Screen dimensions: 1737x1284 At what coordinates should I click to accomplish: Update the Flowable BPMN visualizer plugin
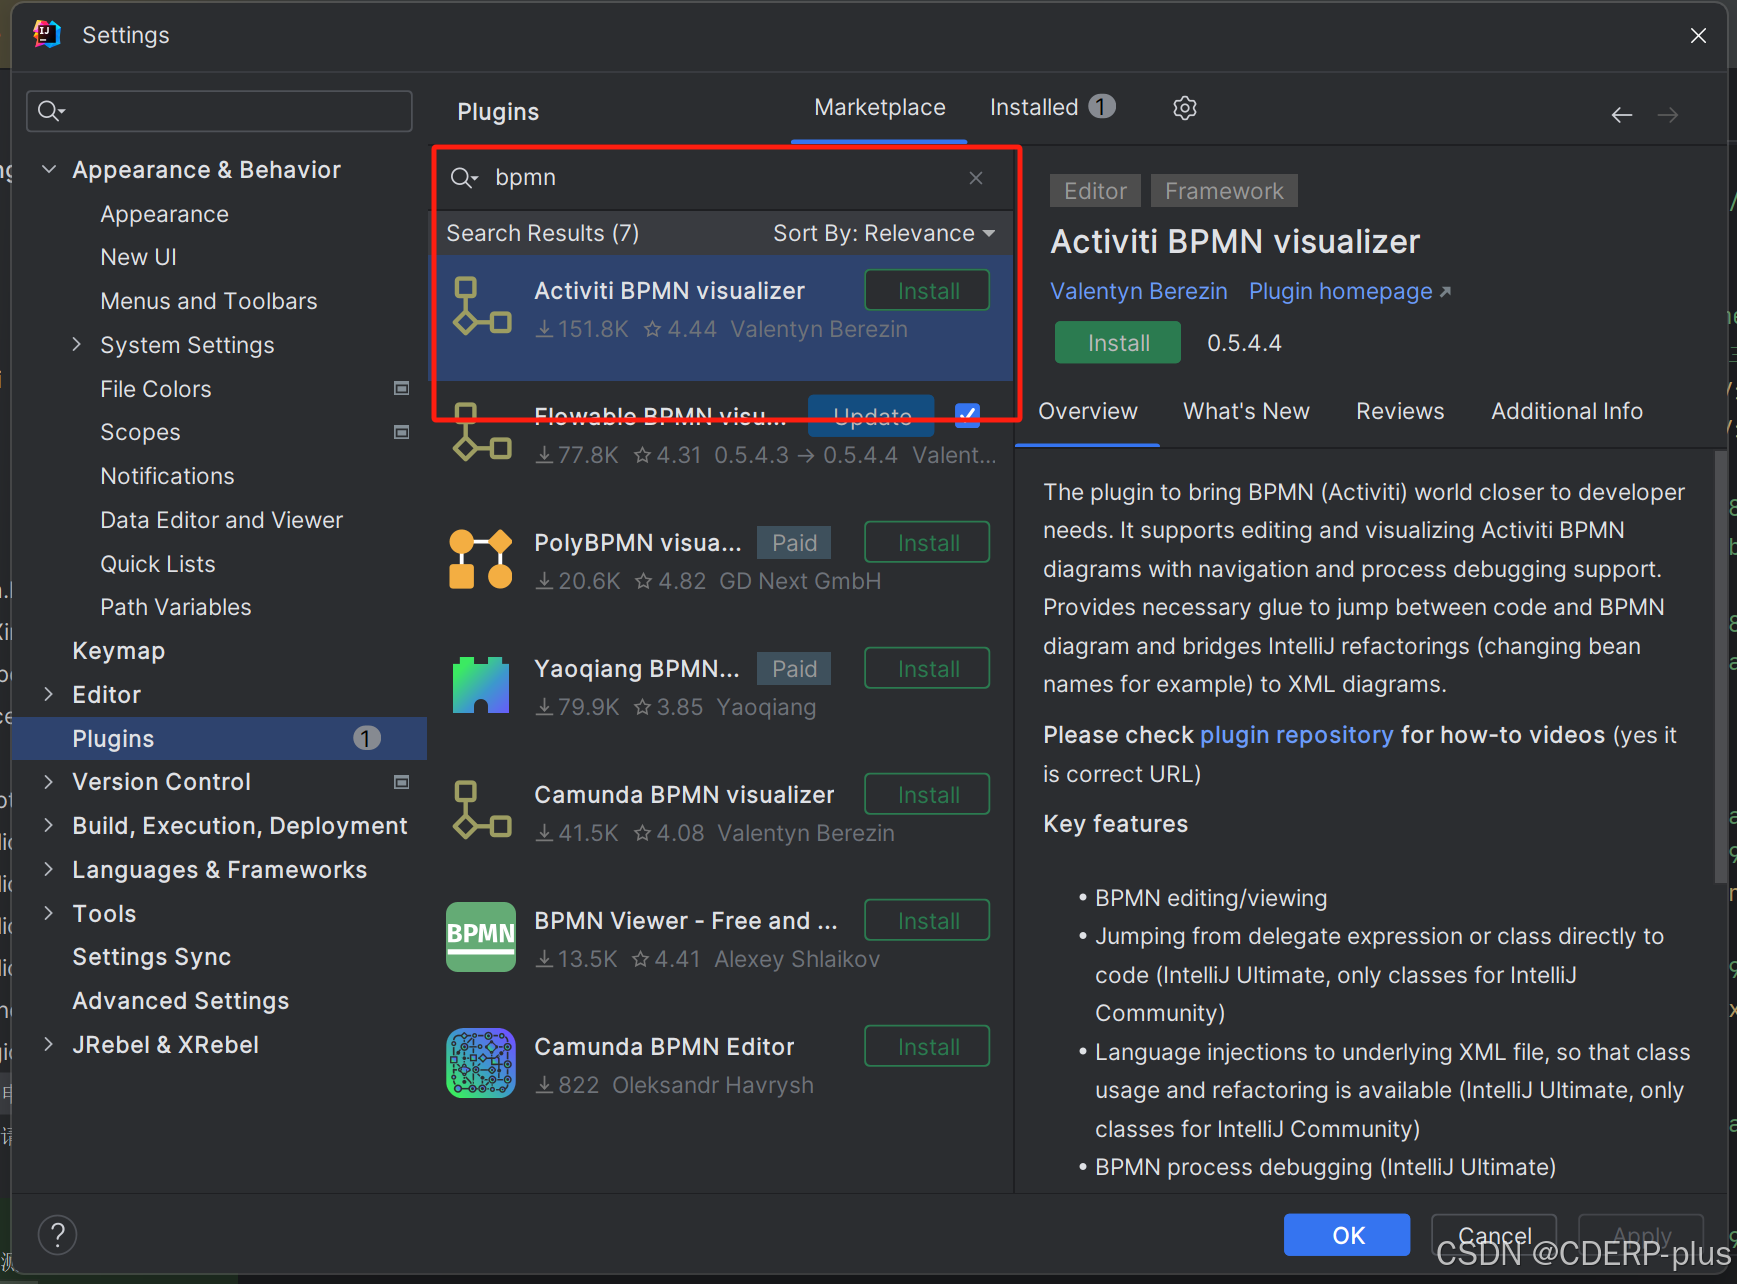click(871, 416)
